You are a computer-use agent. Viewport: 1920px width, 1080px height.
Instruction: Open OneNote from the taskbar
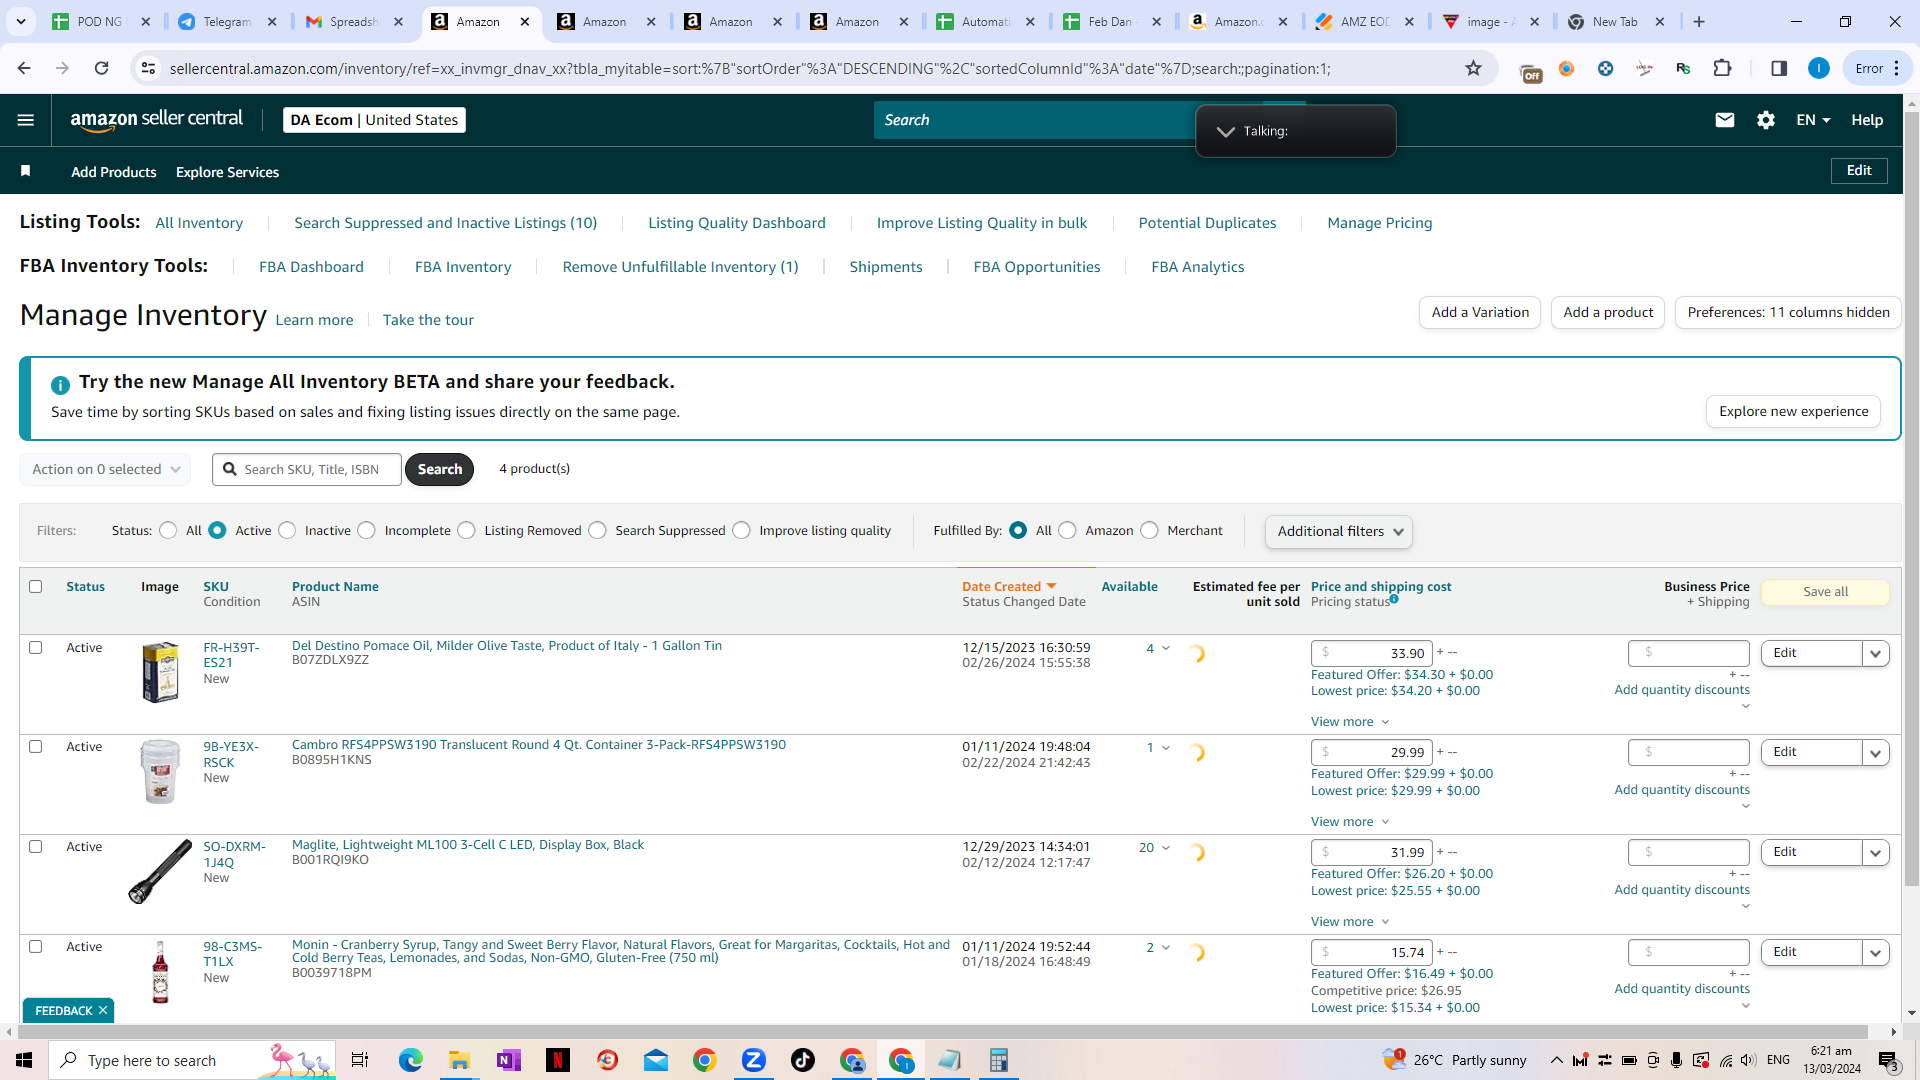[508, 1060]
